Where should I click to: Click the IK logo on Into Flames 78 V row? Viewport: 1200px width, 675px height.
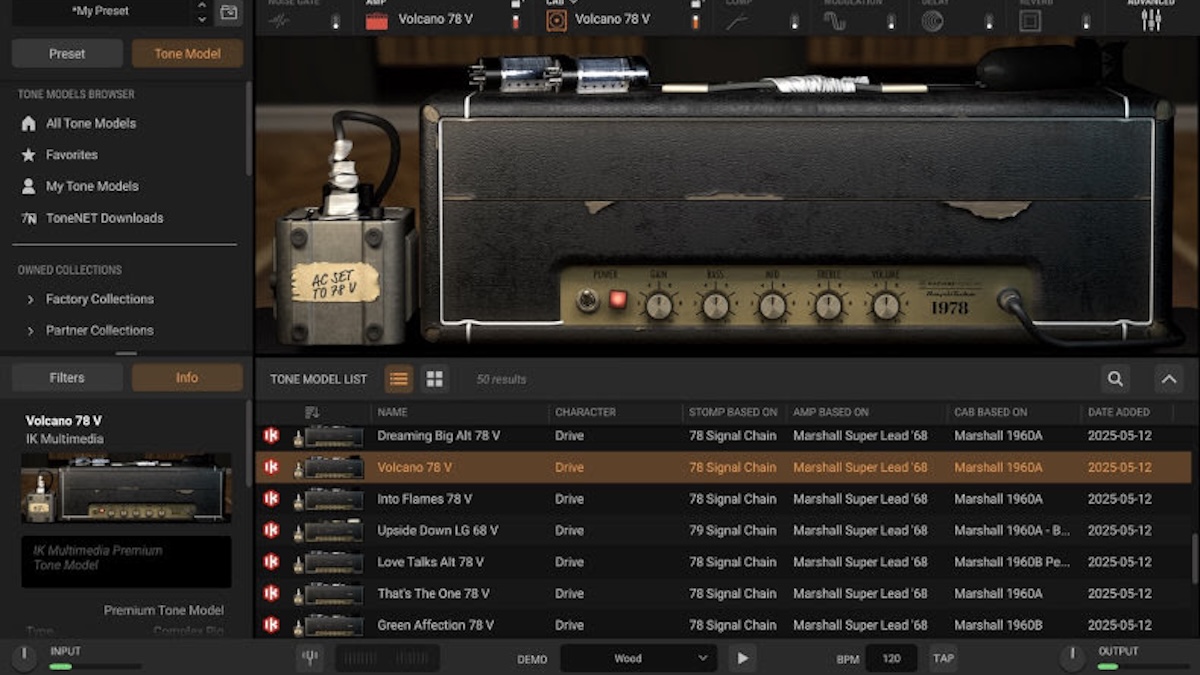click(x=271, y=499)
